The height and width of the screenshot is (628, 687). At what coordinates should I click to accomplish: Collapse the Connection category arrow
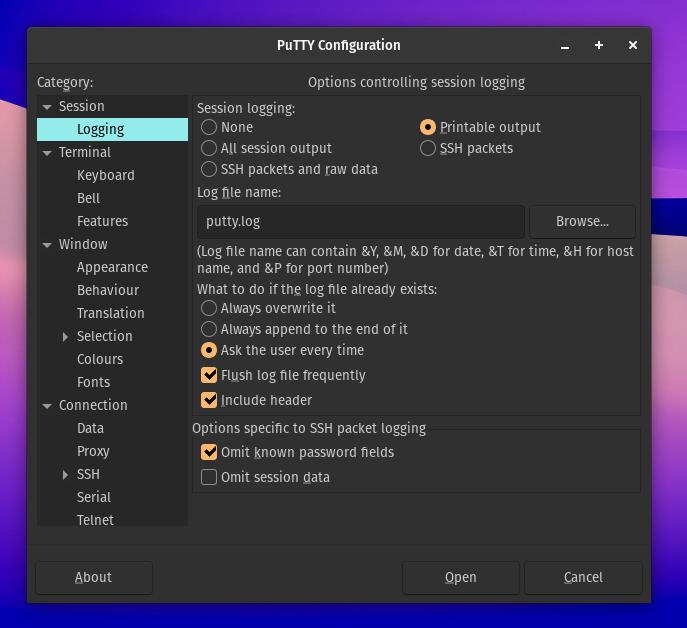(47, 406)
